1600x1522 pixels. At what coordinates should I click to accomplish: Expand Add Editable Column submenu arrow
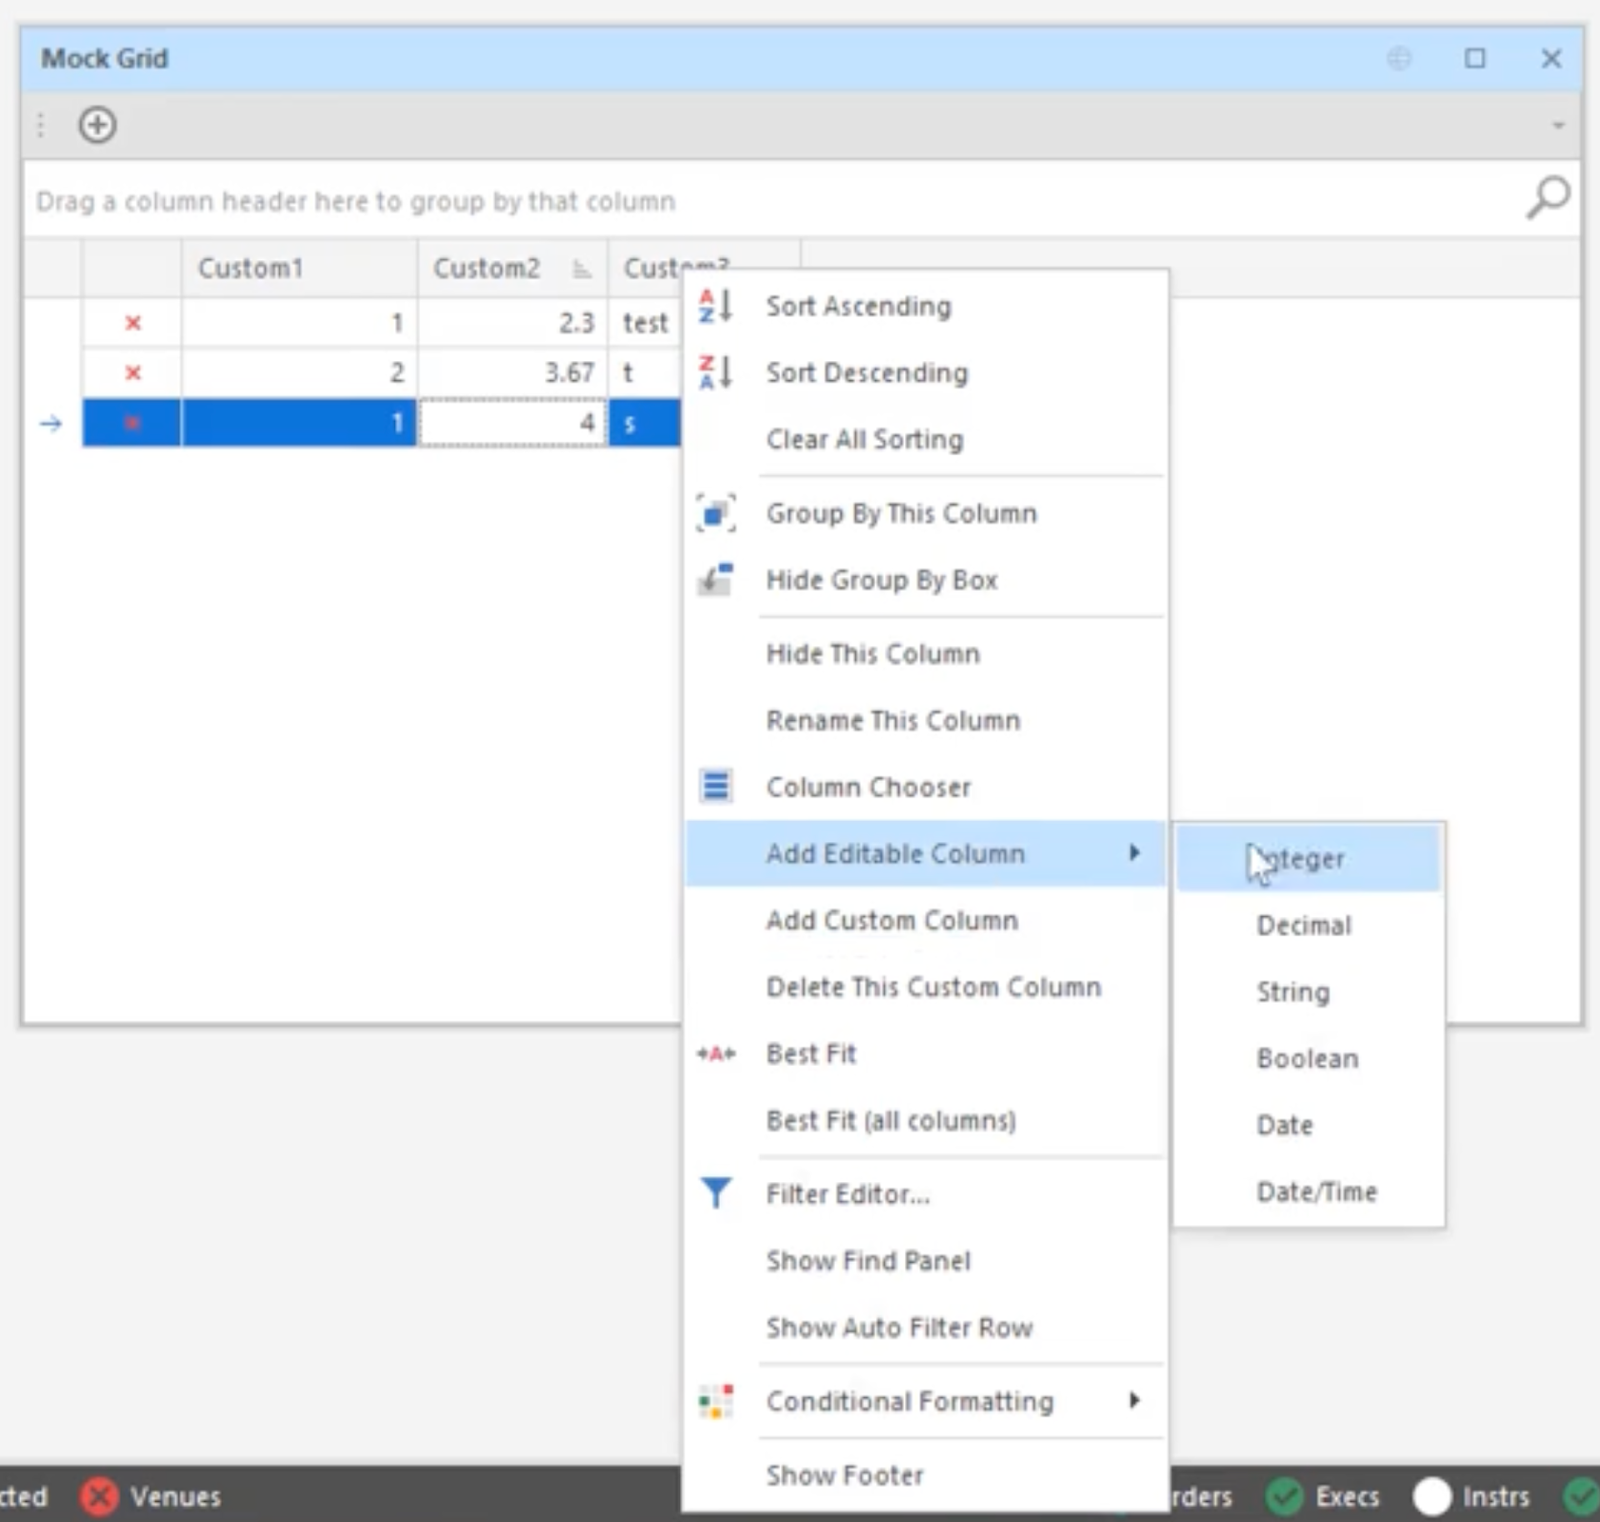[x=1134, y=853]
